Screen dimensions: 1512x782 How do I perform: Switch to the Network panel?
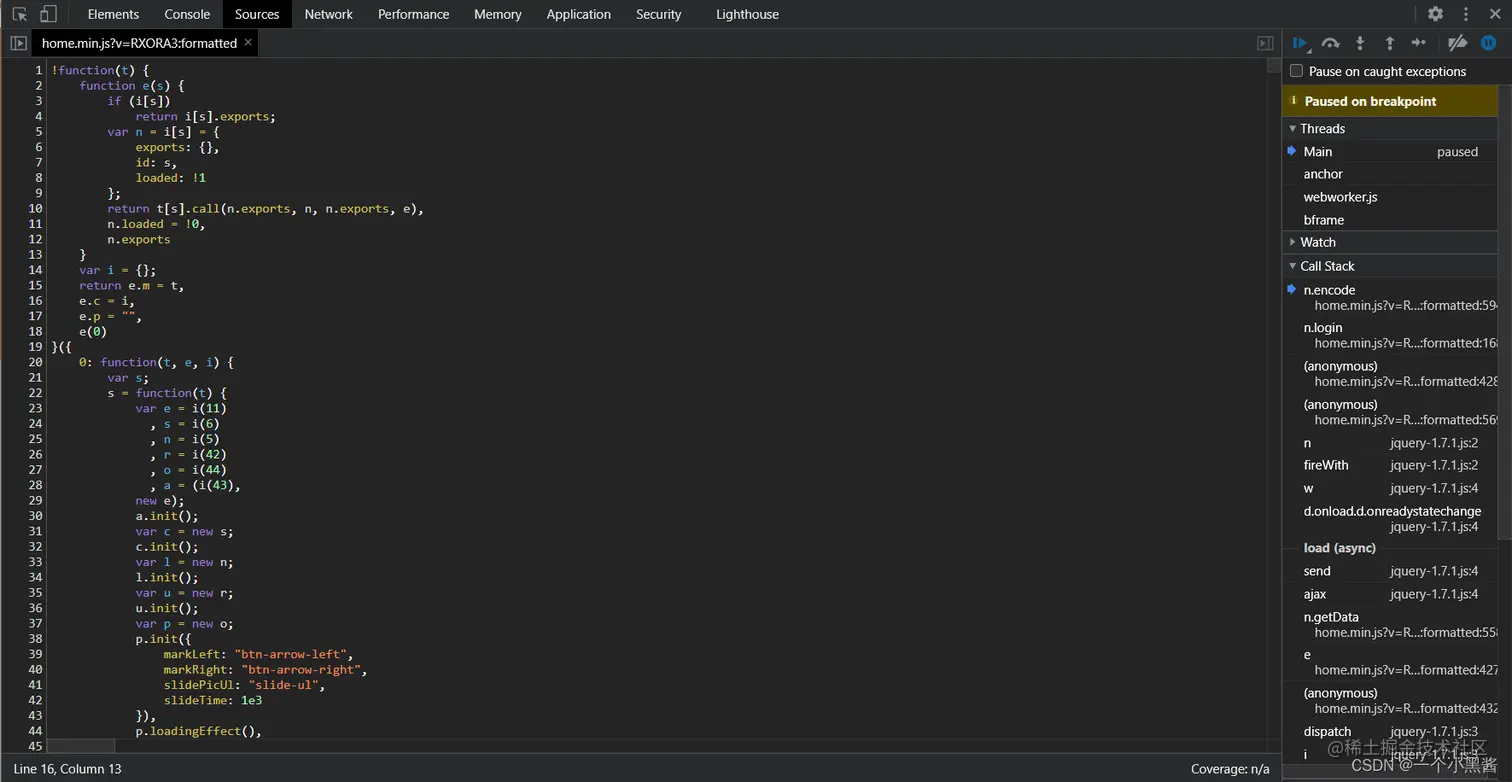(x=328, y=14)
